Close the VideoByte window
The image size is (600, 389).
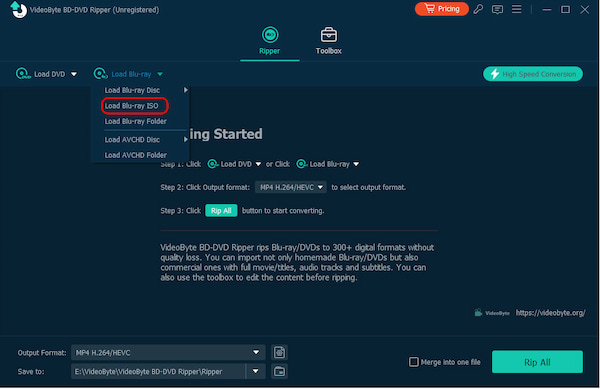(585, 9)
